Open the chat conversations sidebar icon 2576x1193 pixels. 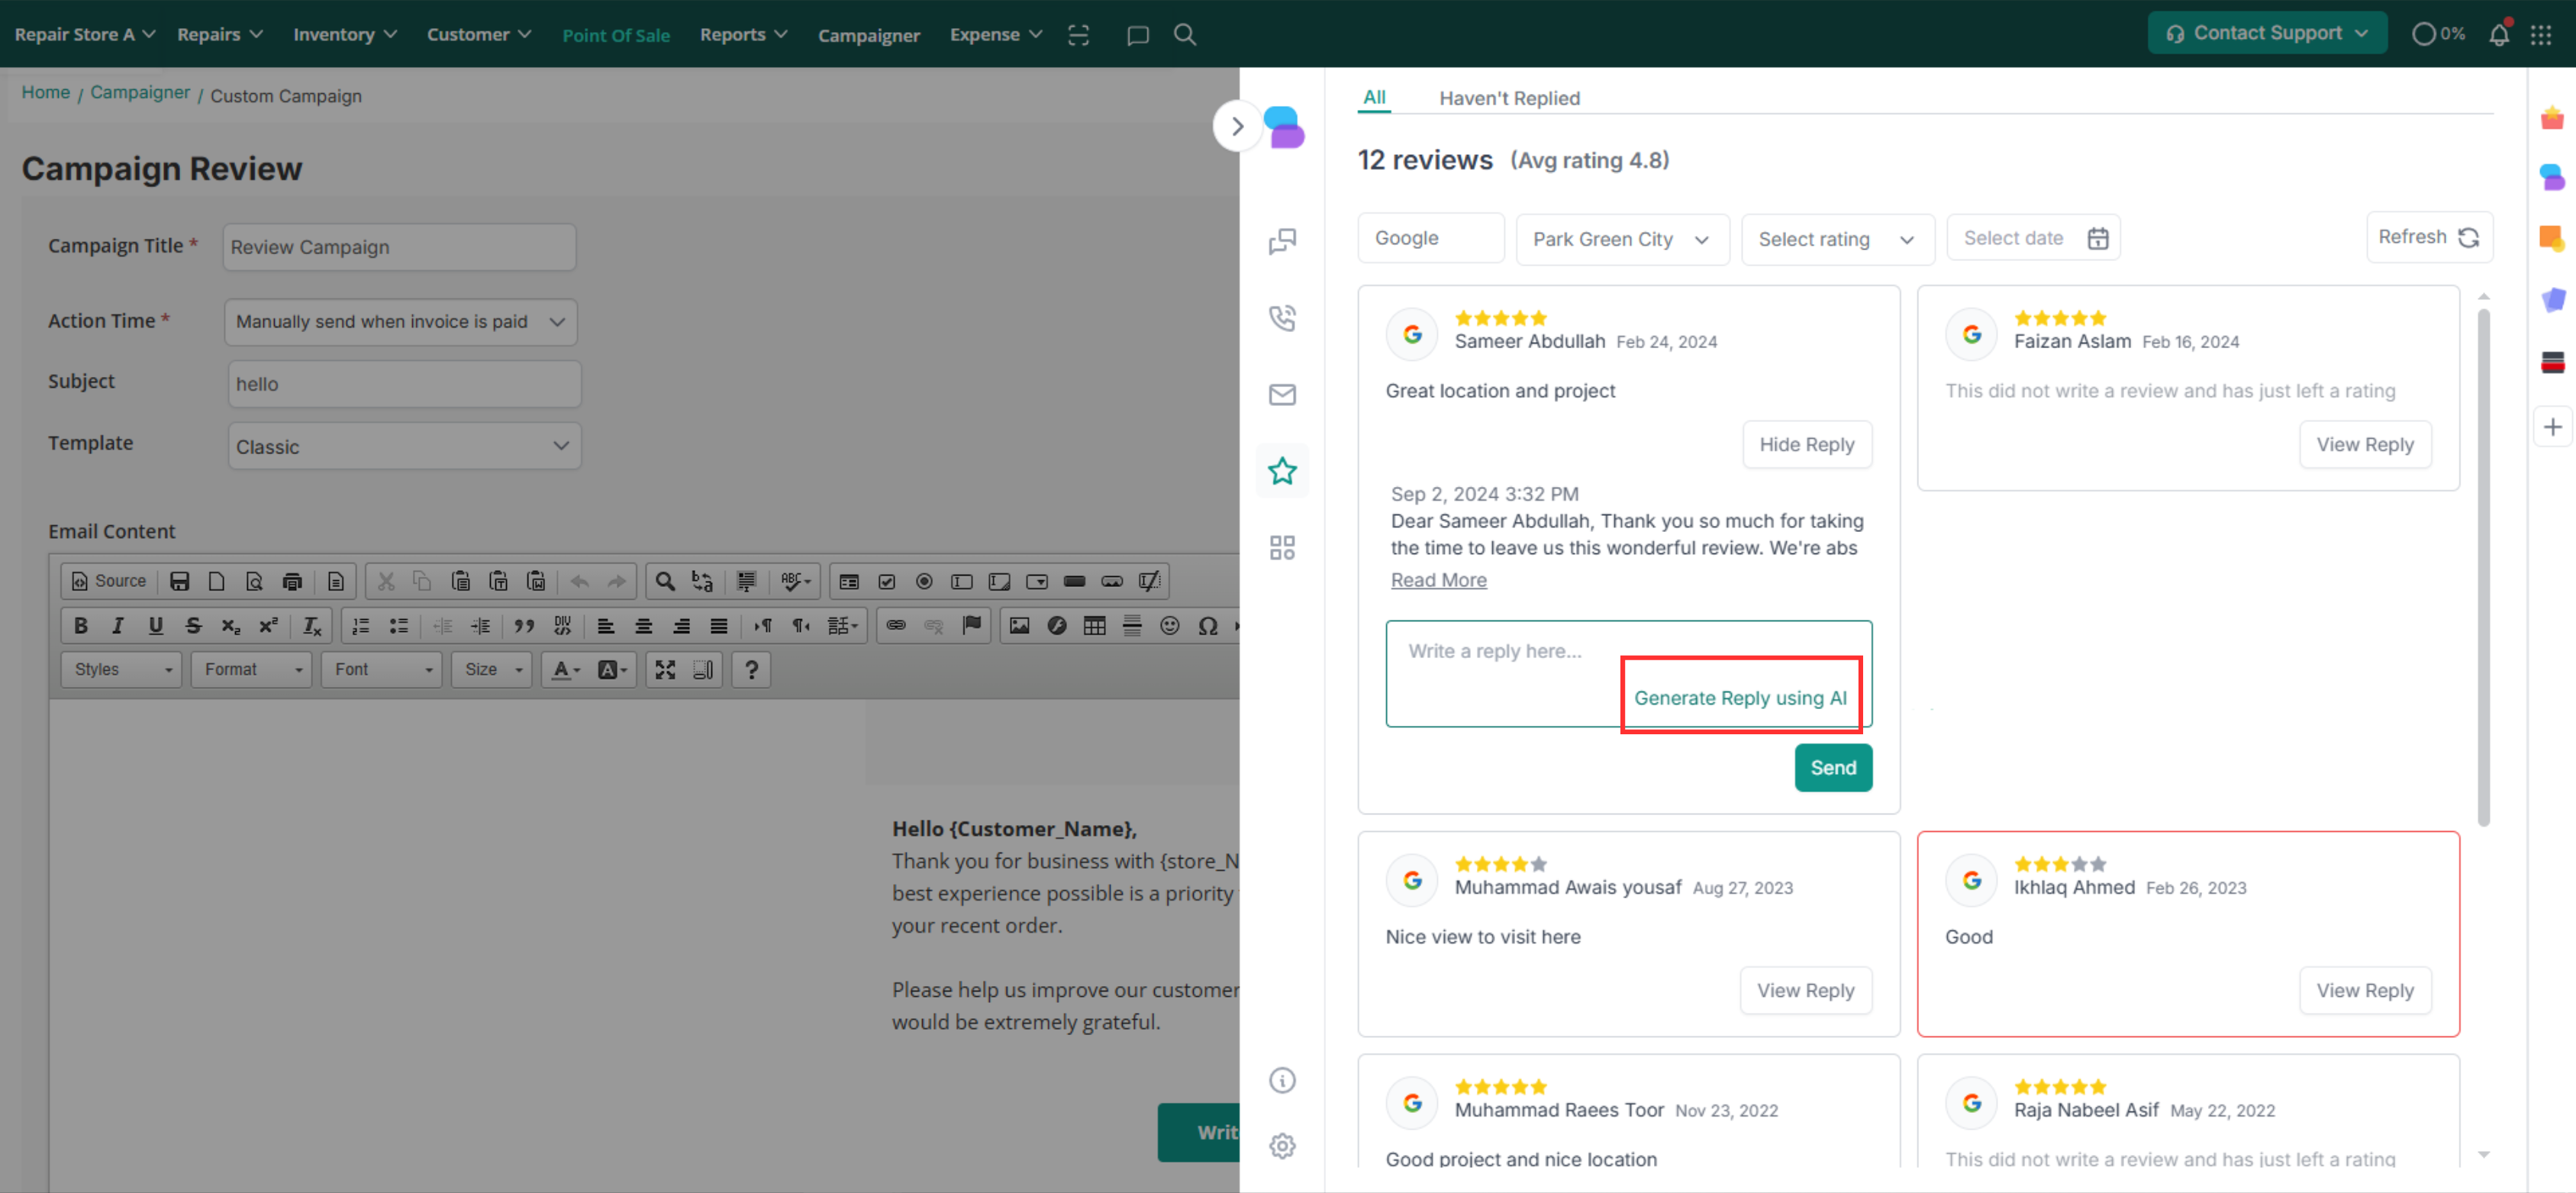(1282, 241)
